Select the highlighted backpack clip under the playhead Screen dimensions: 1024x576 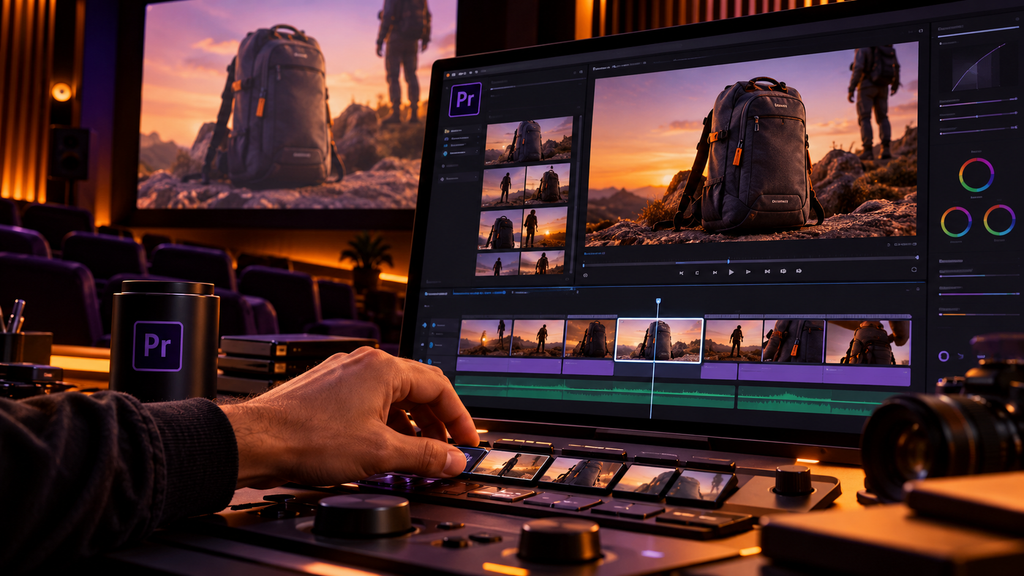pos(659,340)
